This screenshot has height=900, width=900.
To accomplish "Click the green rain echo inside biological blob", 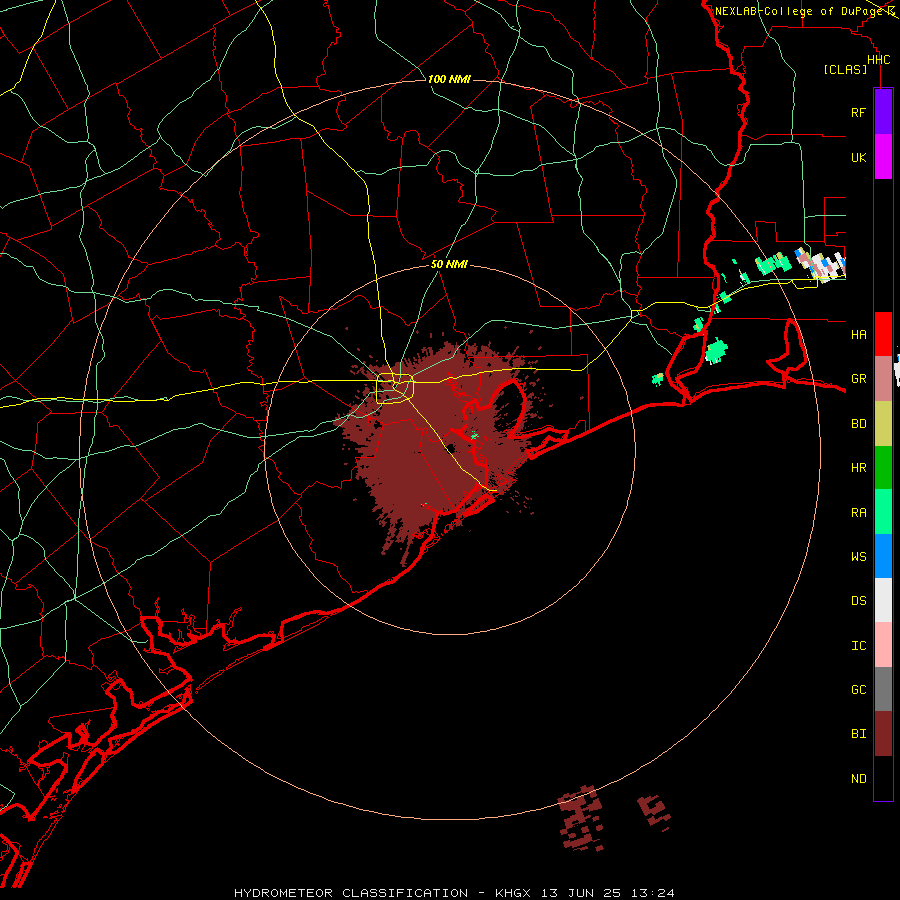I will (x=474, y=437).
